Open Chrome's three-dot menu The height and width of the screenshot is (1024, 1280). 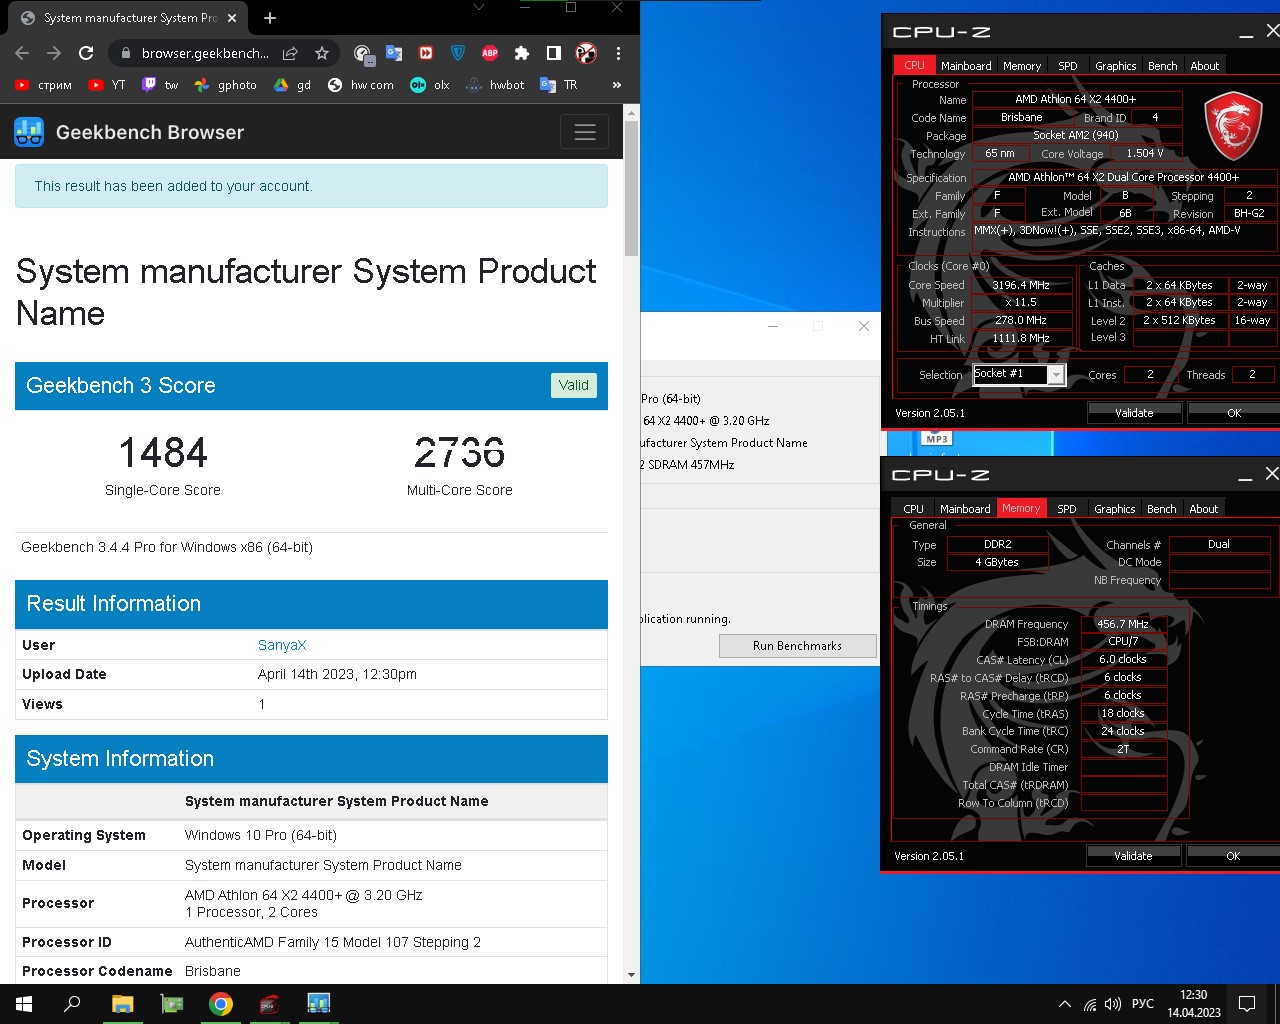pyautogui.click(x=618, y=53)
